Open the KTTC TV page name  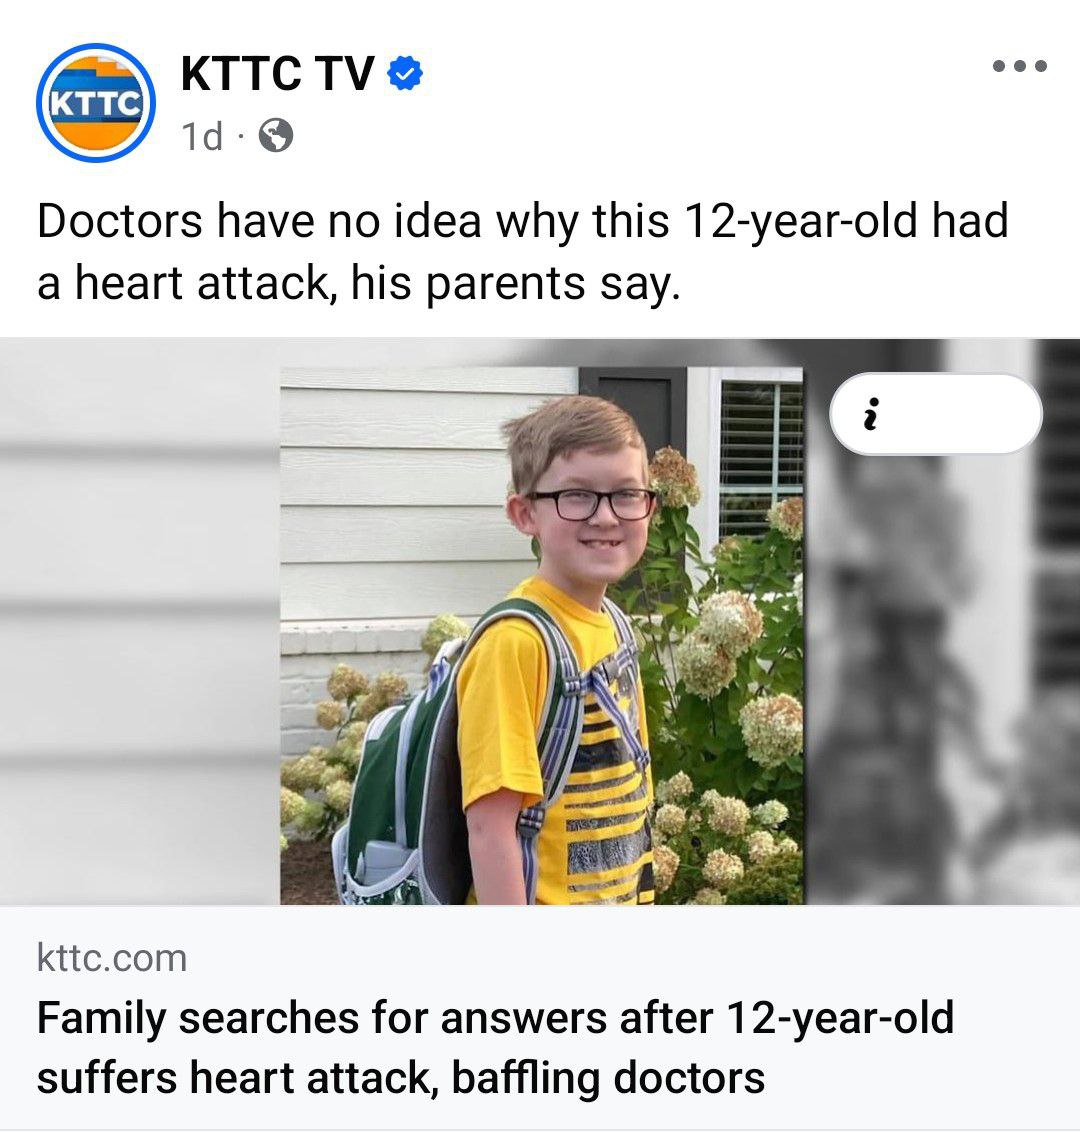tap(277, 73)
